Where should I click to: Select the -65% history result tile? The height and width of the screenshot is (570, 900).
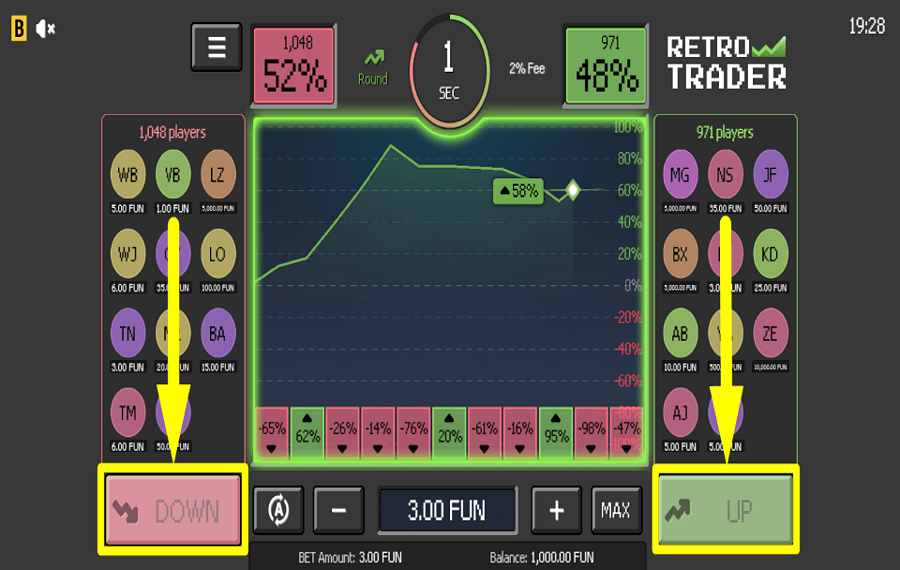coord(272,433)
